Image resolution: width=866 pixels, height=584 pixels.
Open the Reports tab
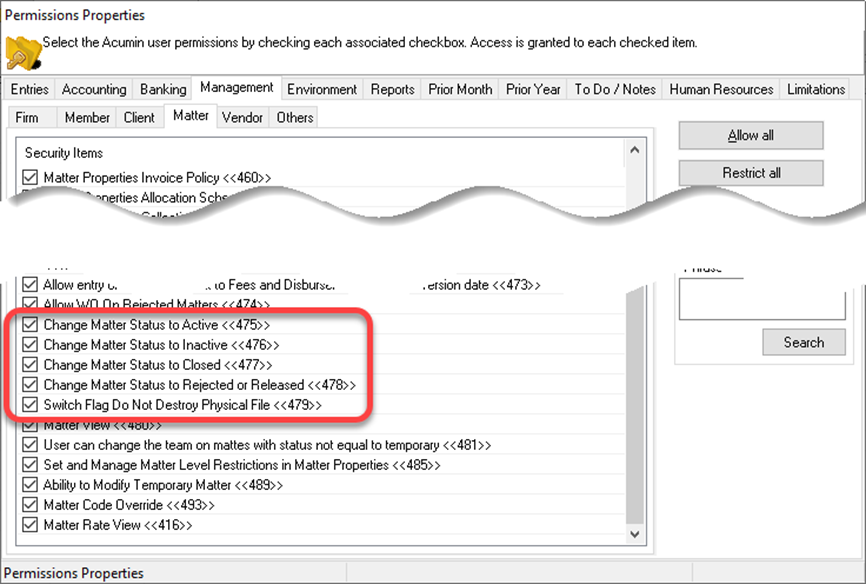392,89
